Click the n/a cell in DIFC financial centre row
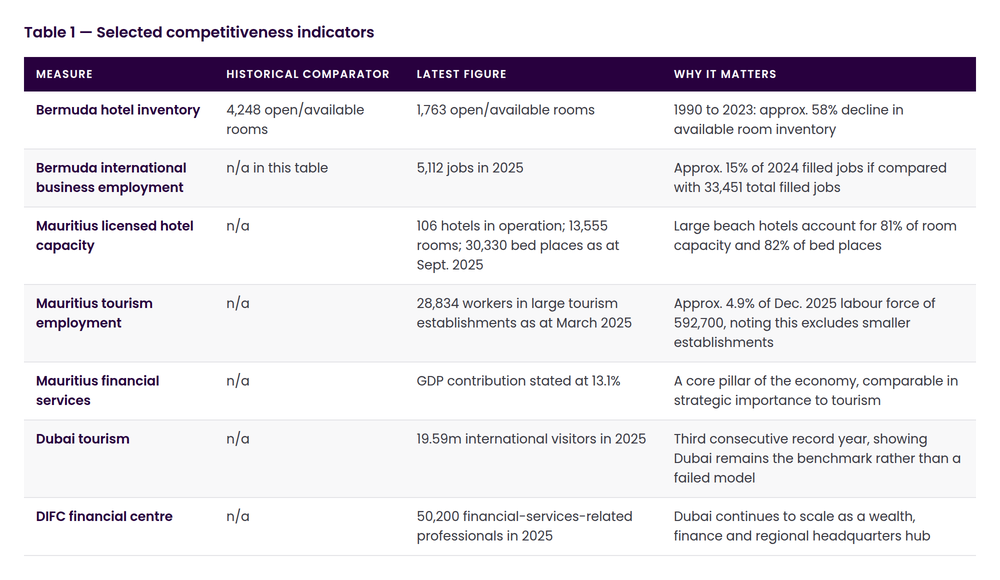1000x580 pixels. 237,516
